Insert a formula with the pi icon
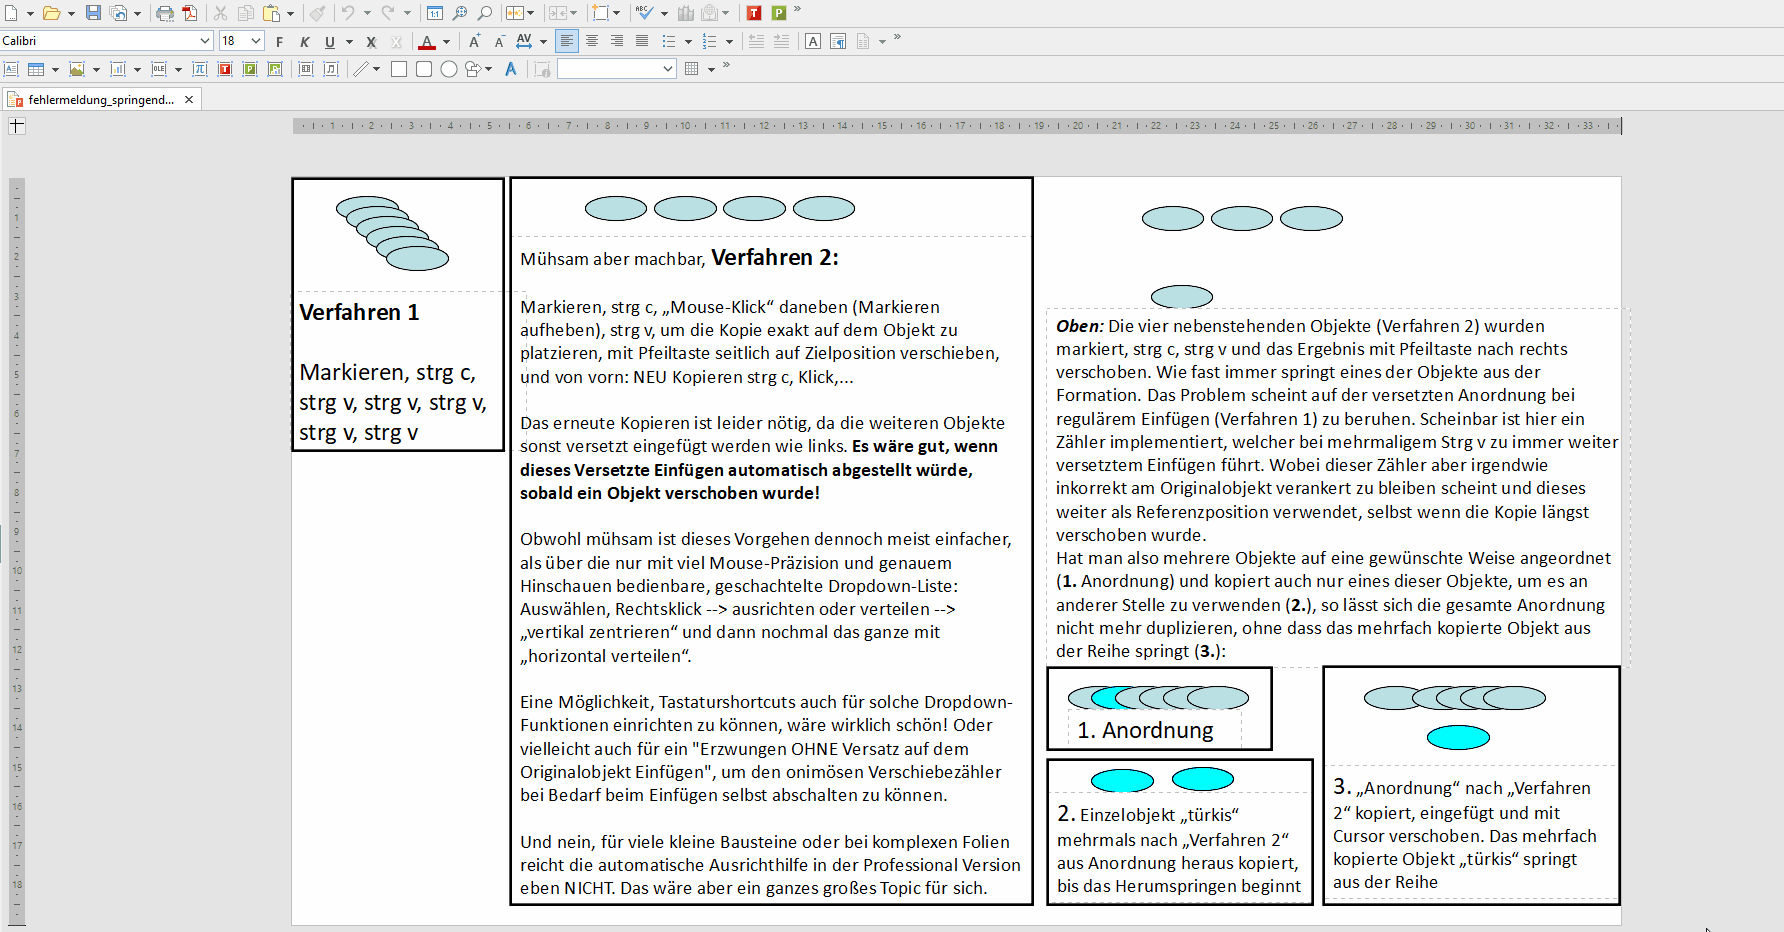 [199, 69]
